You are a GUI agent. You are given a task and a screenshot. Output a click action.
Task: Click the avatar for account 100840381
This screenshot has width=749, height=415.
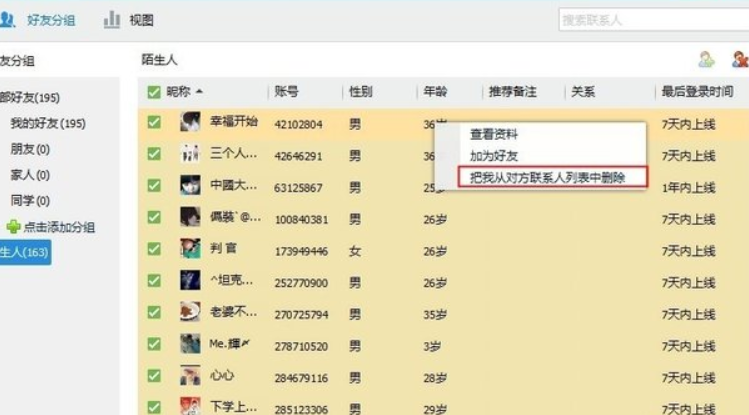tap(190, 217)
